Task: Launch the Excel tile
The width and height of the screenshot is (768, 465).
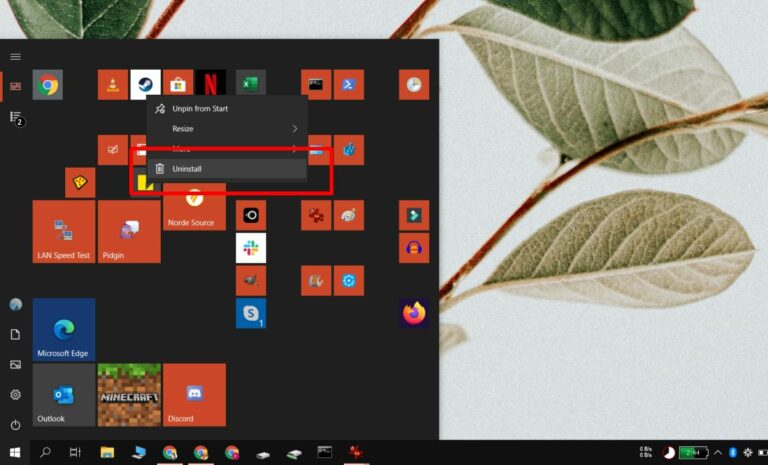Action: 251,85
